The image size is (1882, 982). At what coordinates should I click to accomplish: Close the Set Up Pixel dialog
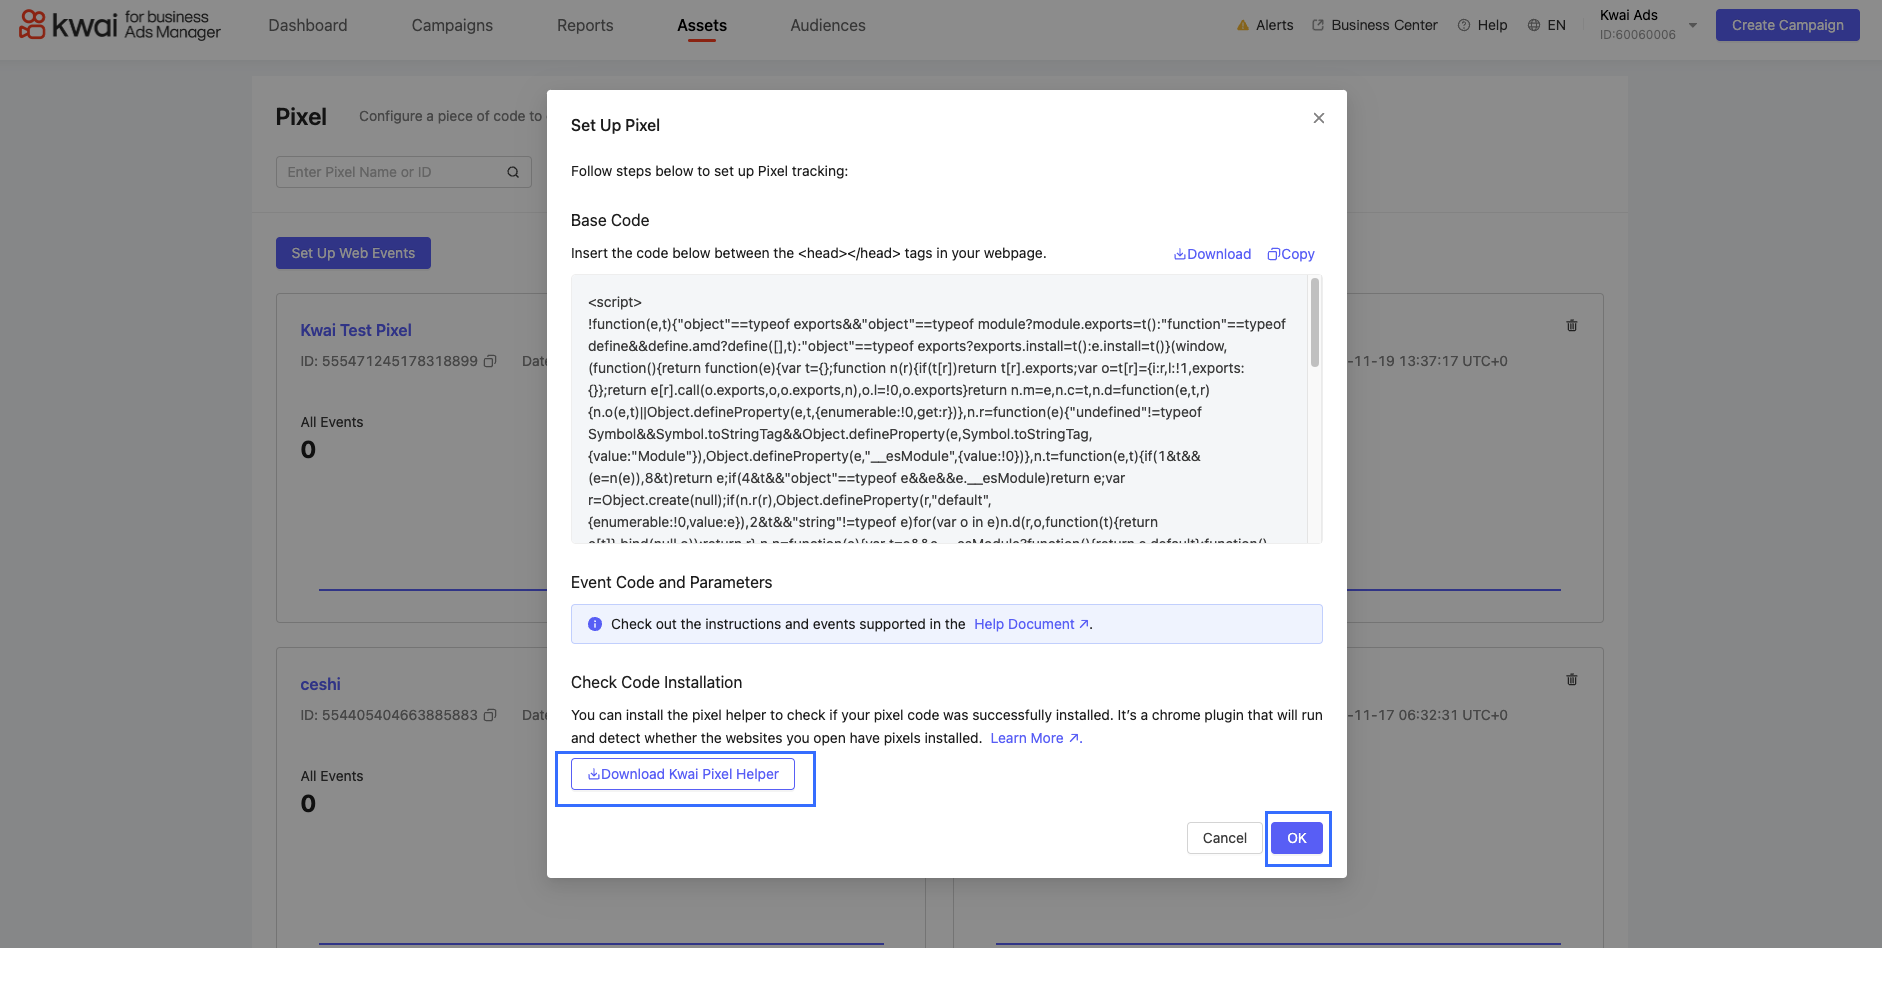pyautogui.click(x=1318, y=118)
